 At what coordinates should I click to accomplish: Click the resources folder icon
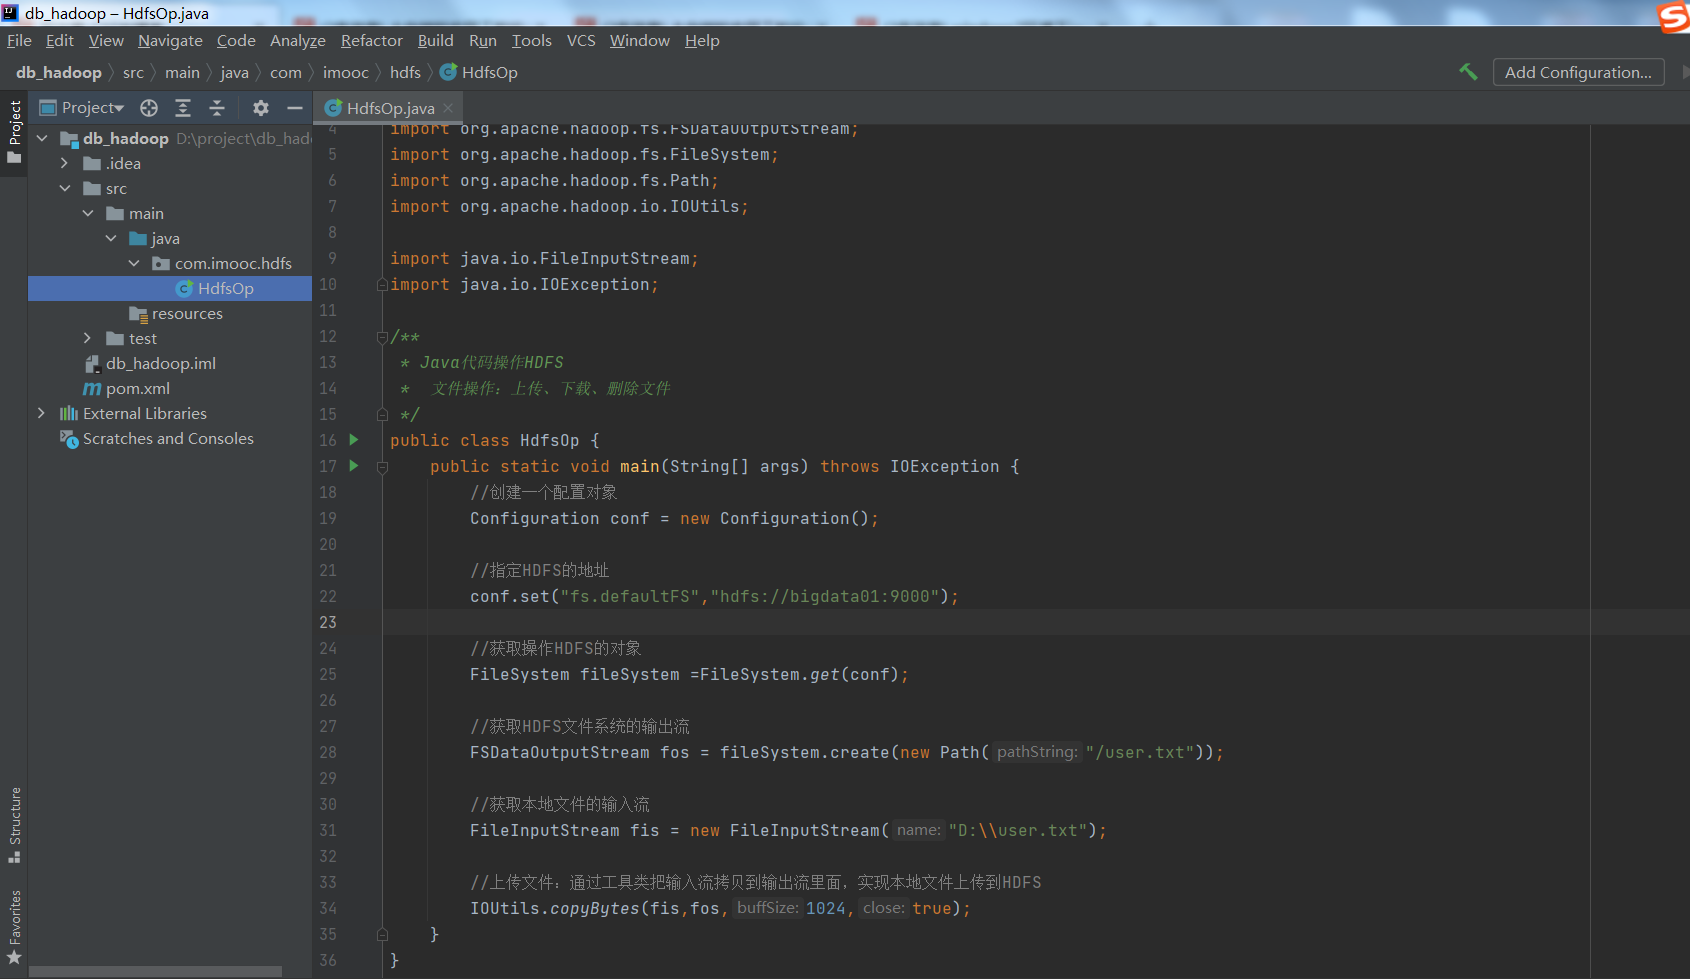pos(138,314)
